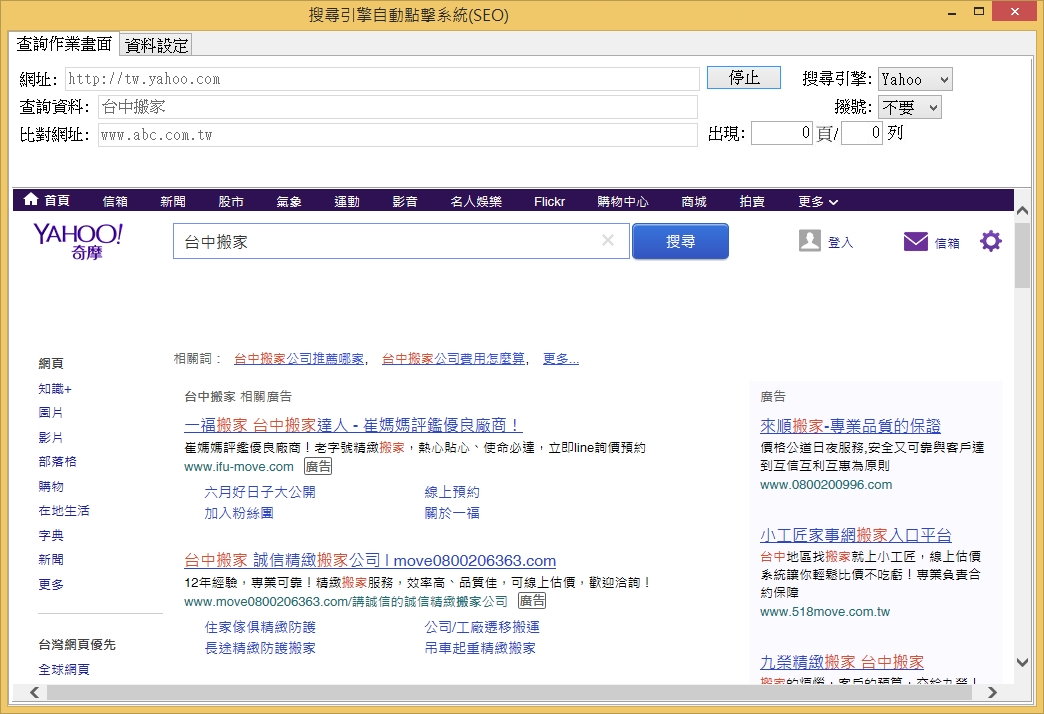Click the 查詢資料 input field

coord(398,107)
